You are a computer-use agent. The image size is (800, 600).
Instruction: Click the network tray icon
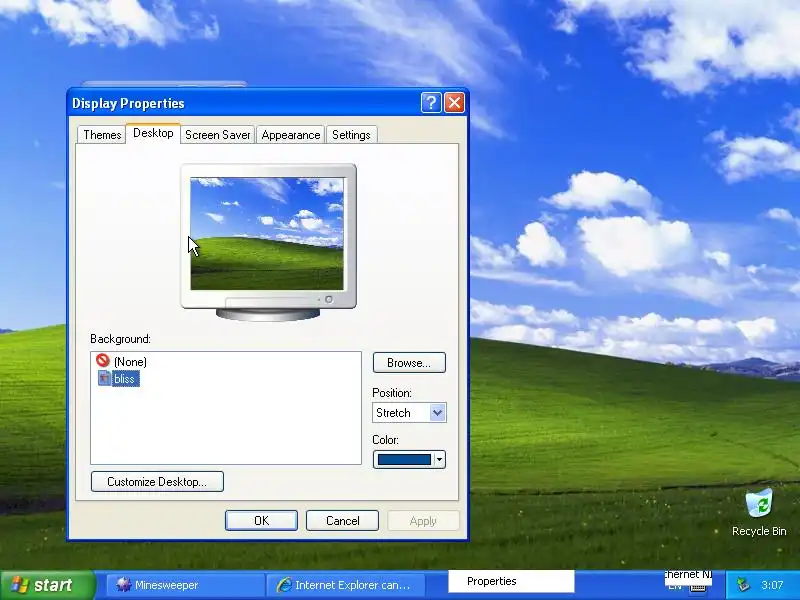(x=744, y=585)
